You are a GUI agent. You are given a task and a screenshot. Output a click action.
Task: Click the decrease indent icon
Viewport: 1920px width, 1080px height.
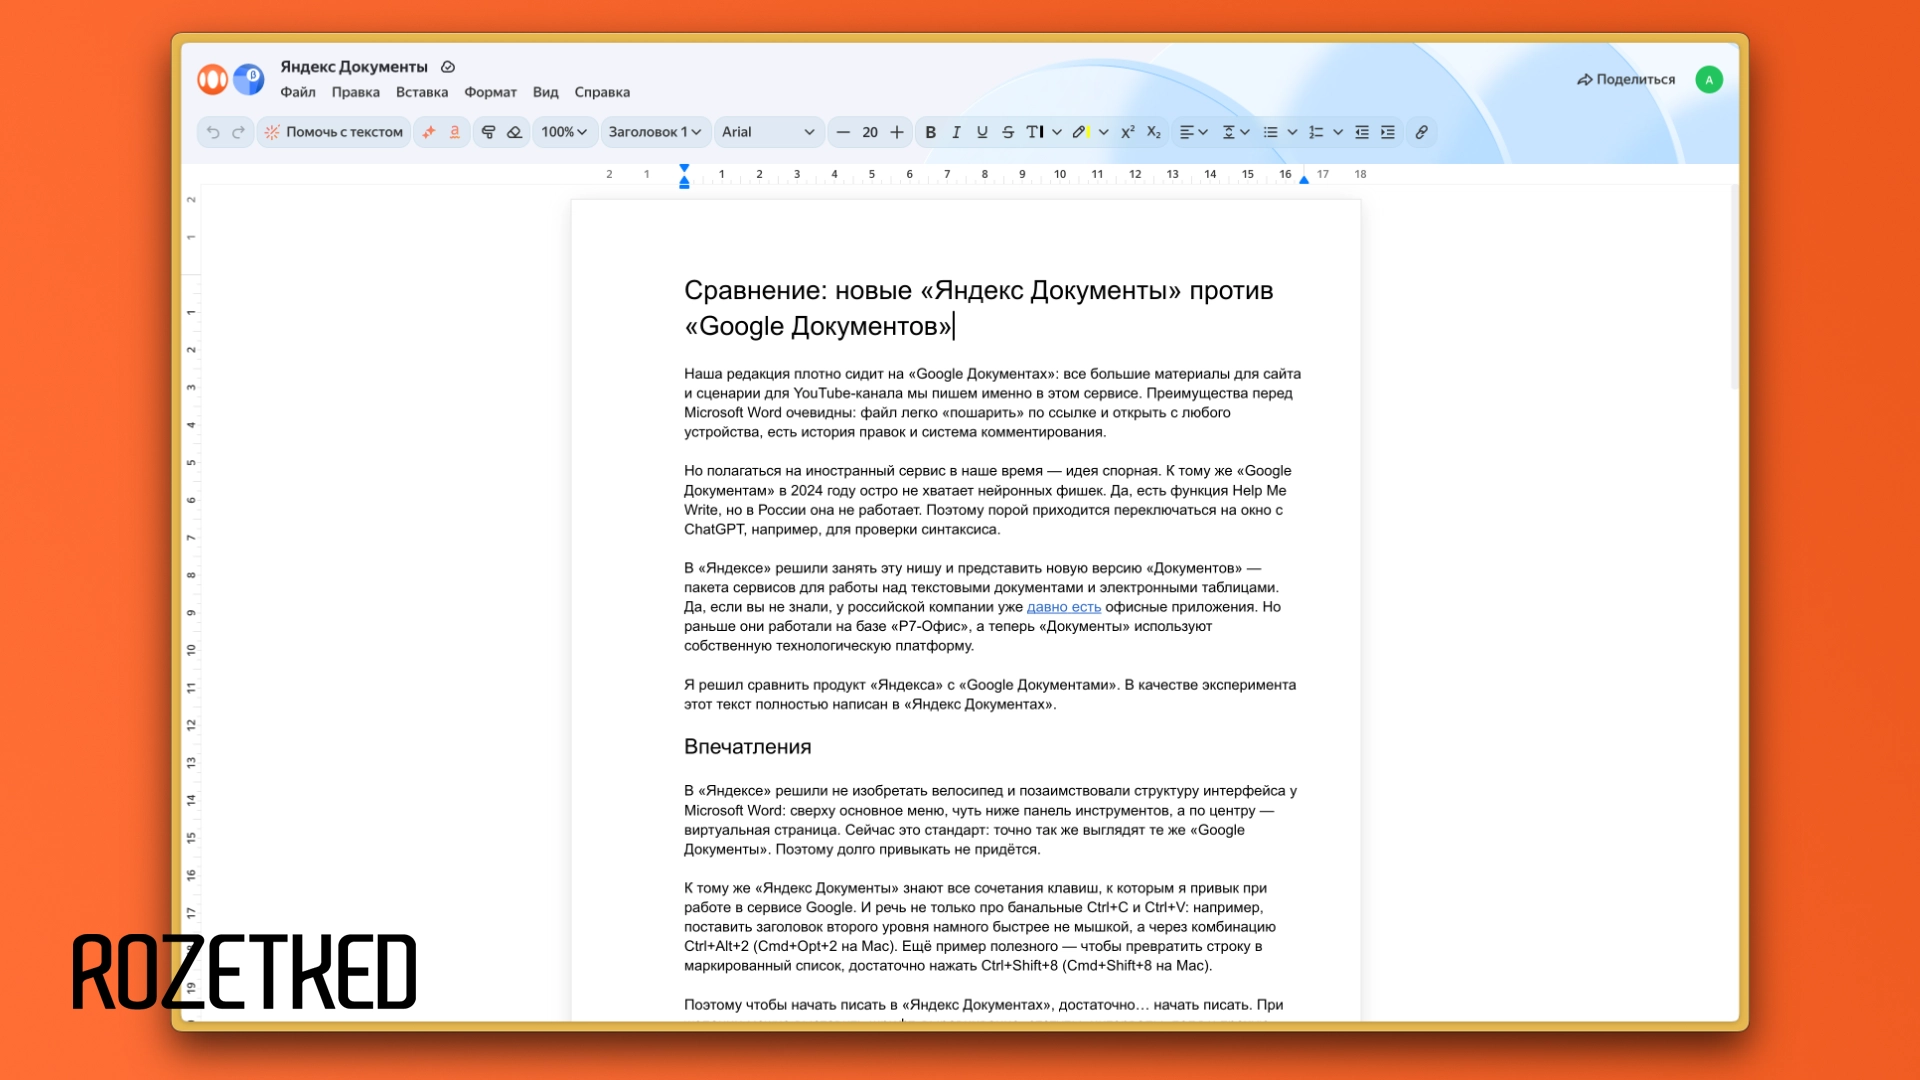coord(1362,132)
